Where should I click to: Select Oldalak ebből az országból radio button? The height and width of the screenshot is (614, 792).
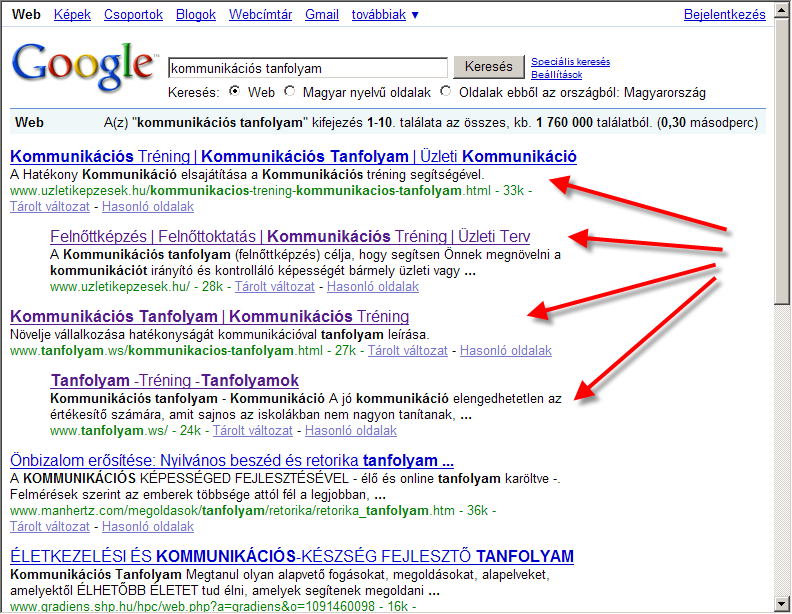pyautogui.click(x=446, y=91)
